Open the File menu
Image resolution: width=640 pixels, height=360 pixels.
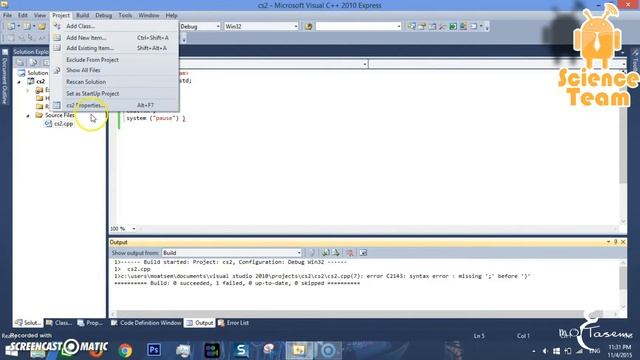tap(7, 16)
